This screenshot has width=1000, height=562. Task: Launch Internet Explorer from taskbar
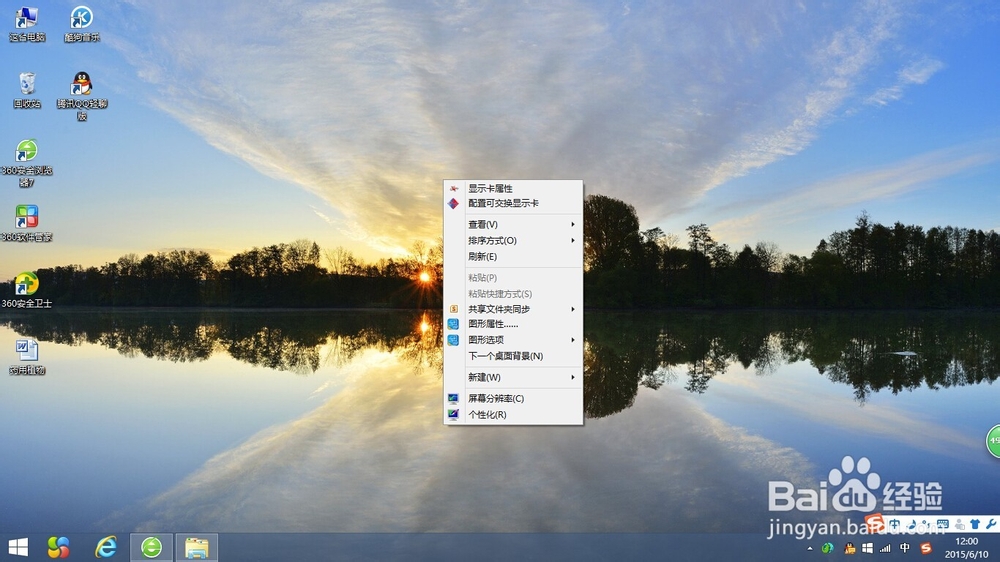106,547
